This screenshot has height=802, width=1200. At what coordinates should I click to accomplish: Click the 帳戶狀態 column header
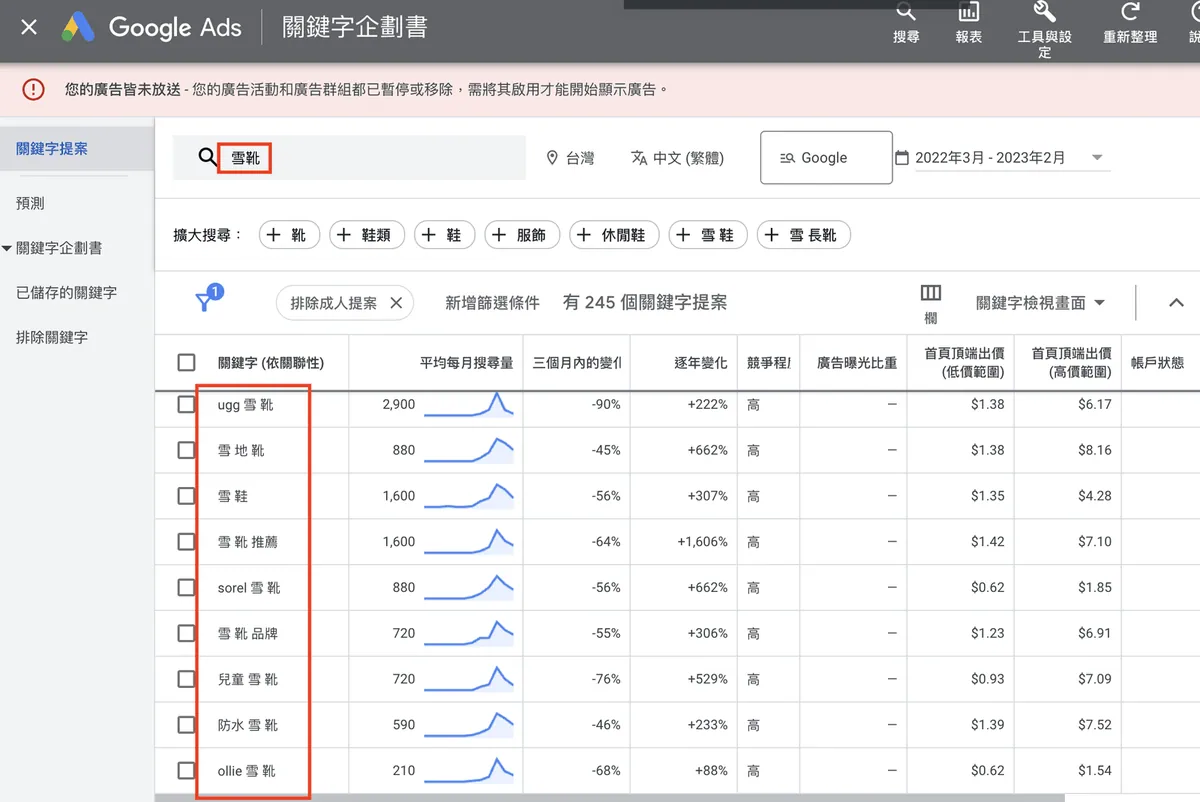[1157, 363]
